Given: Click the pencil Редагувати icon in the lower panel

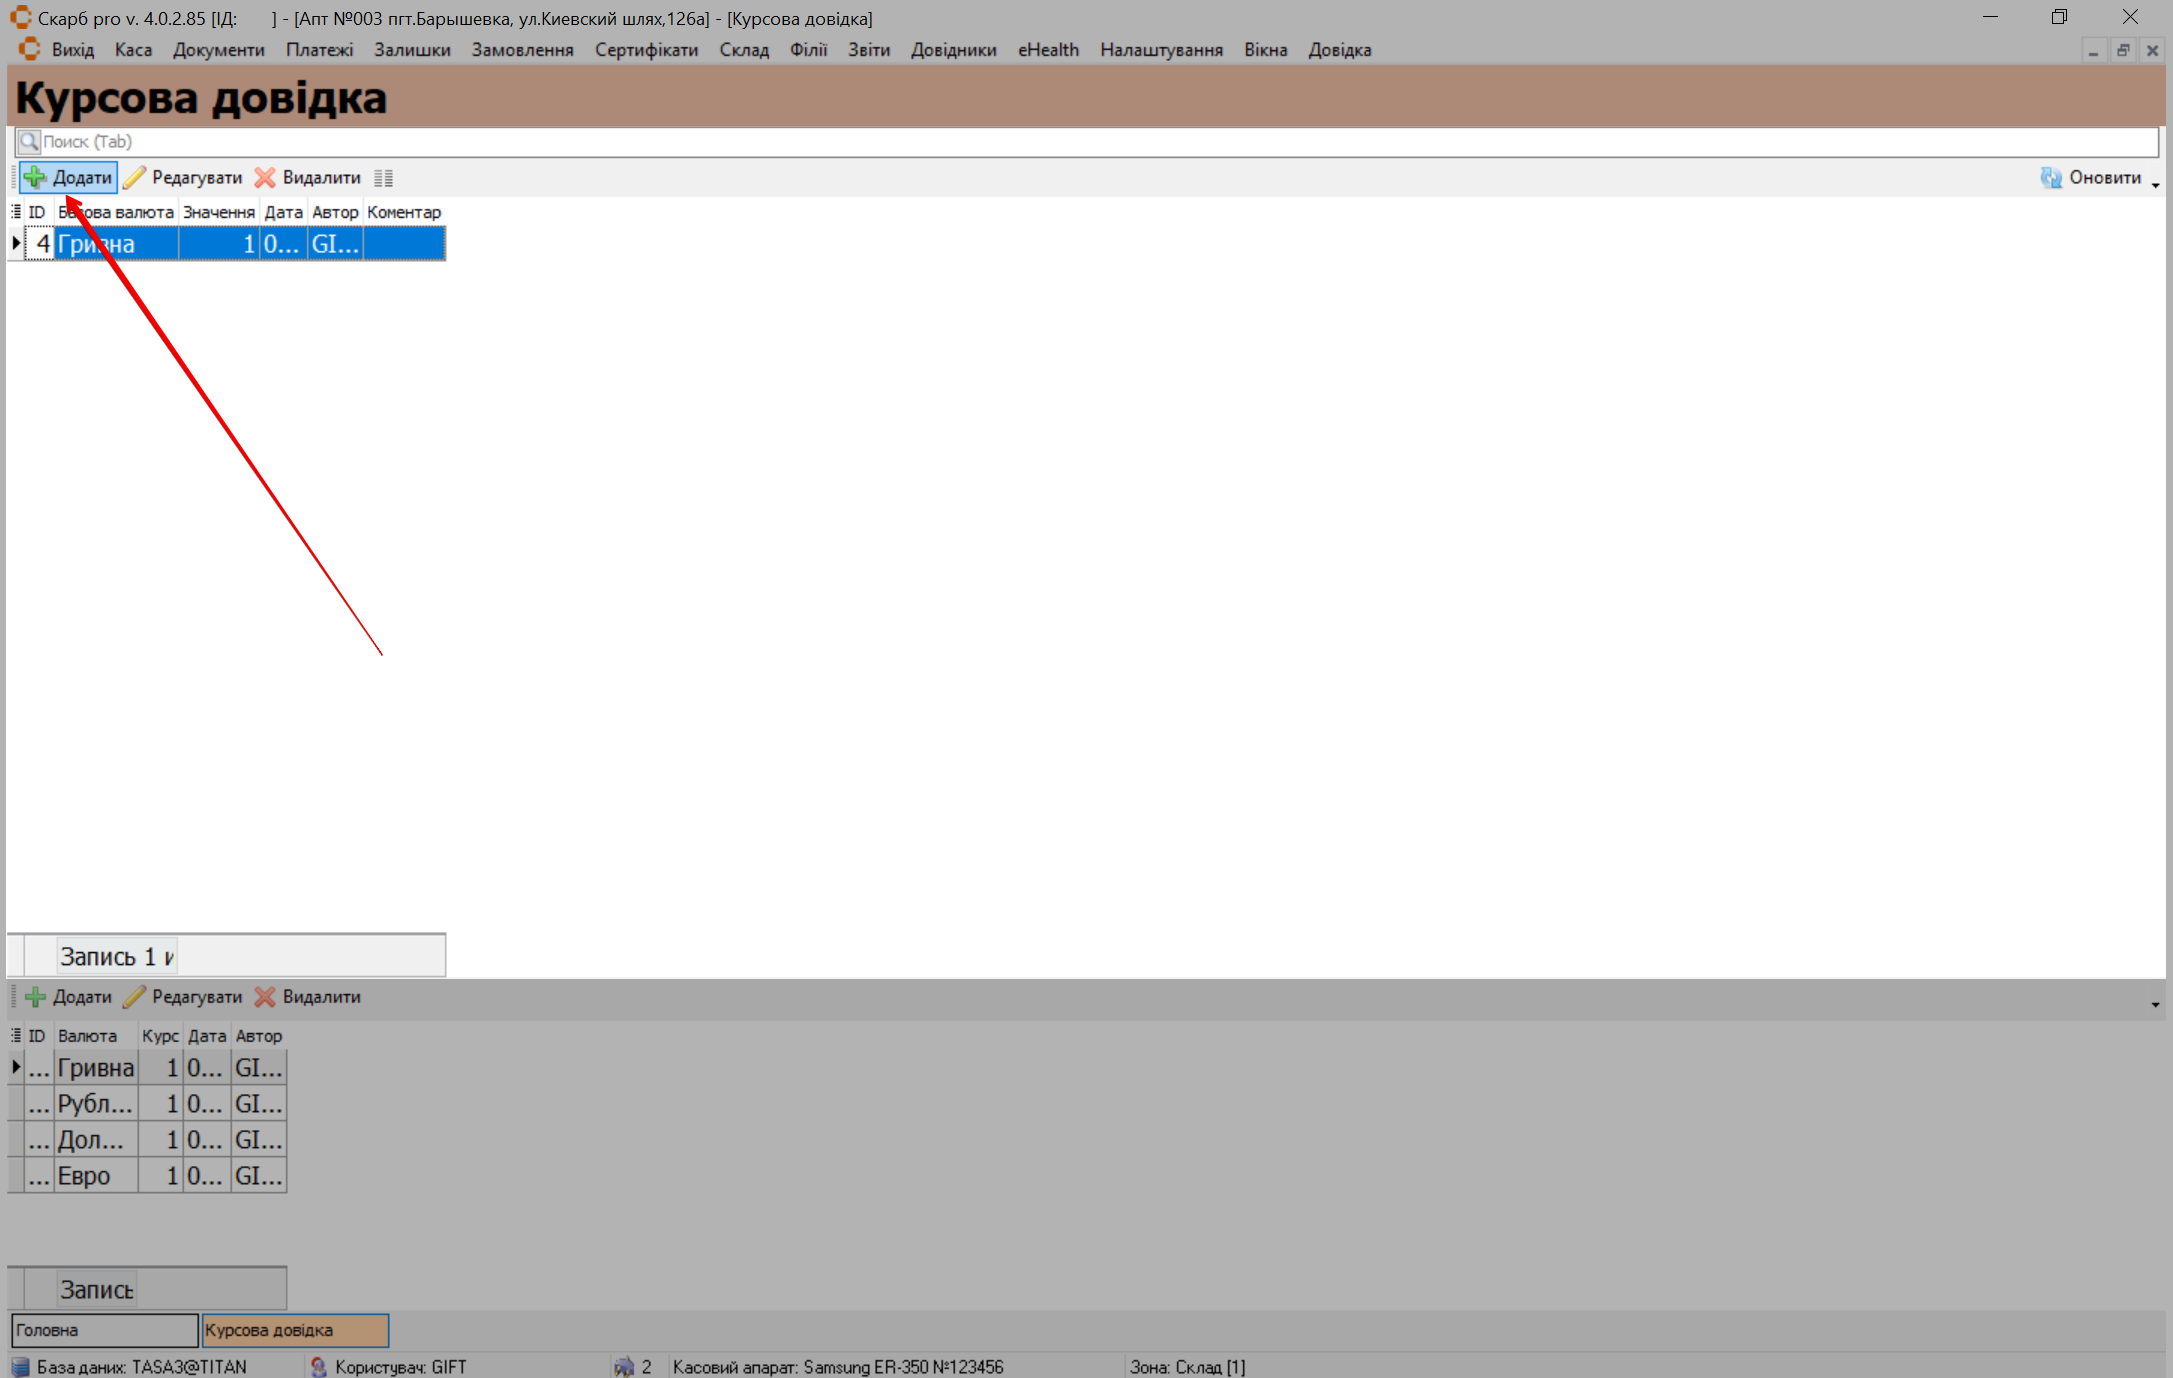Looking at the screenshot, I should click(x=135, y=997).
